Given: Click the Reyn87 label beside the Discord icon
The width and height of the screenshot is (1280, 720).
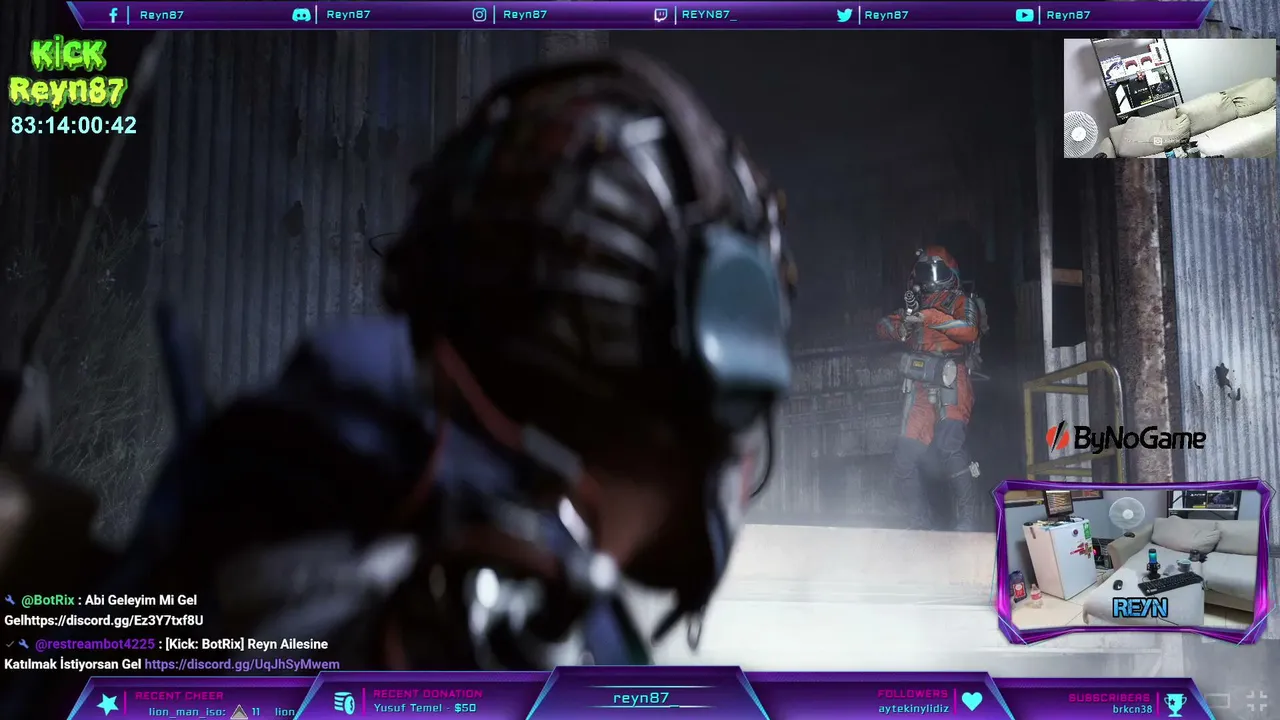Looking at the screenshot, I should (x=349, y=15).
